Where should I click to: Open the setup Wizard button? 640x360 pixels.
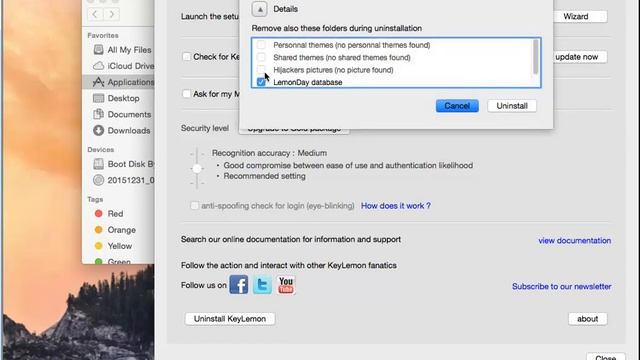tap(576, 16)
